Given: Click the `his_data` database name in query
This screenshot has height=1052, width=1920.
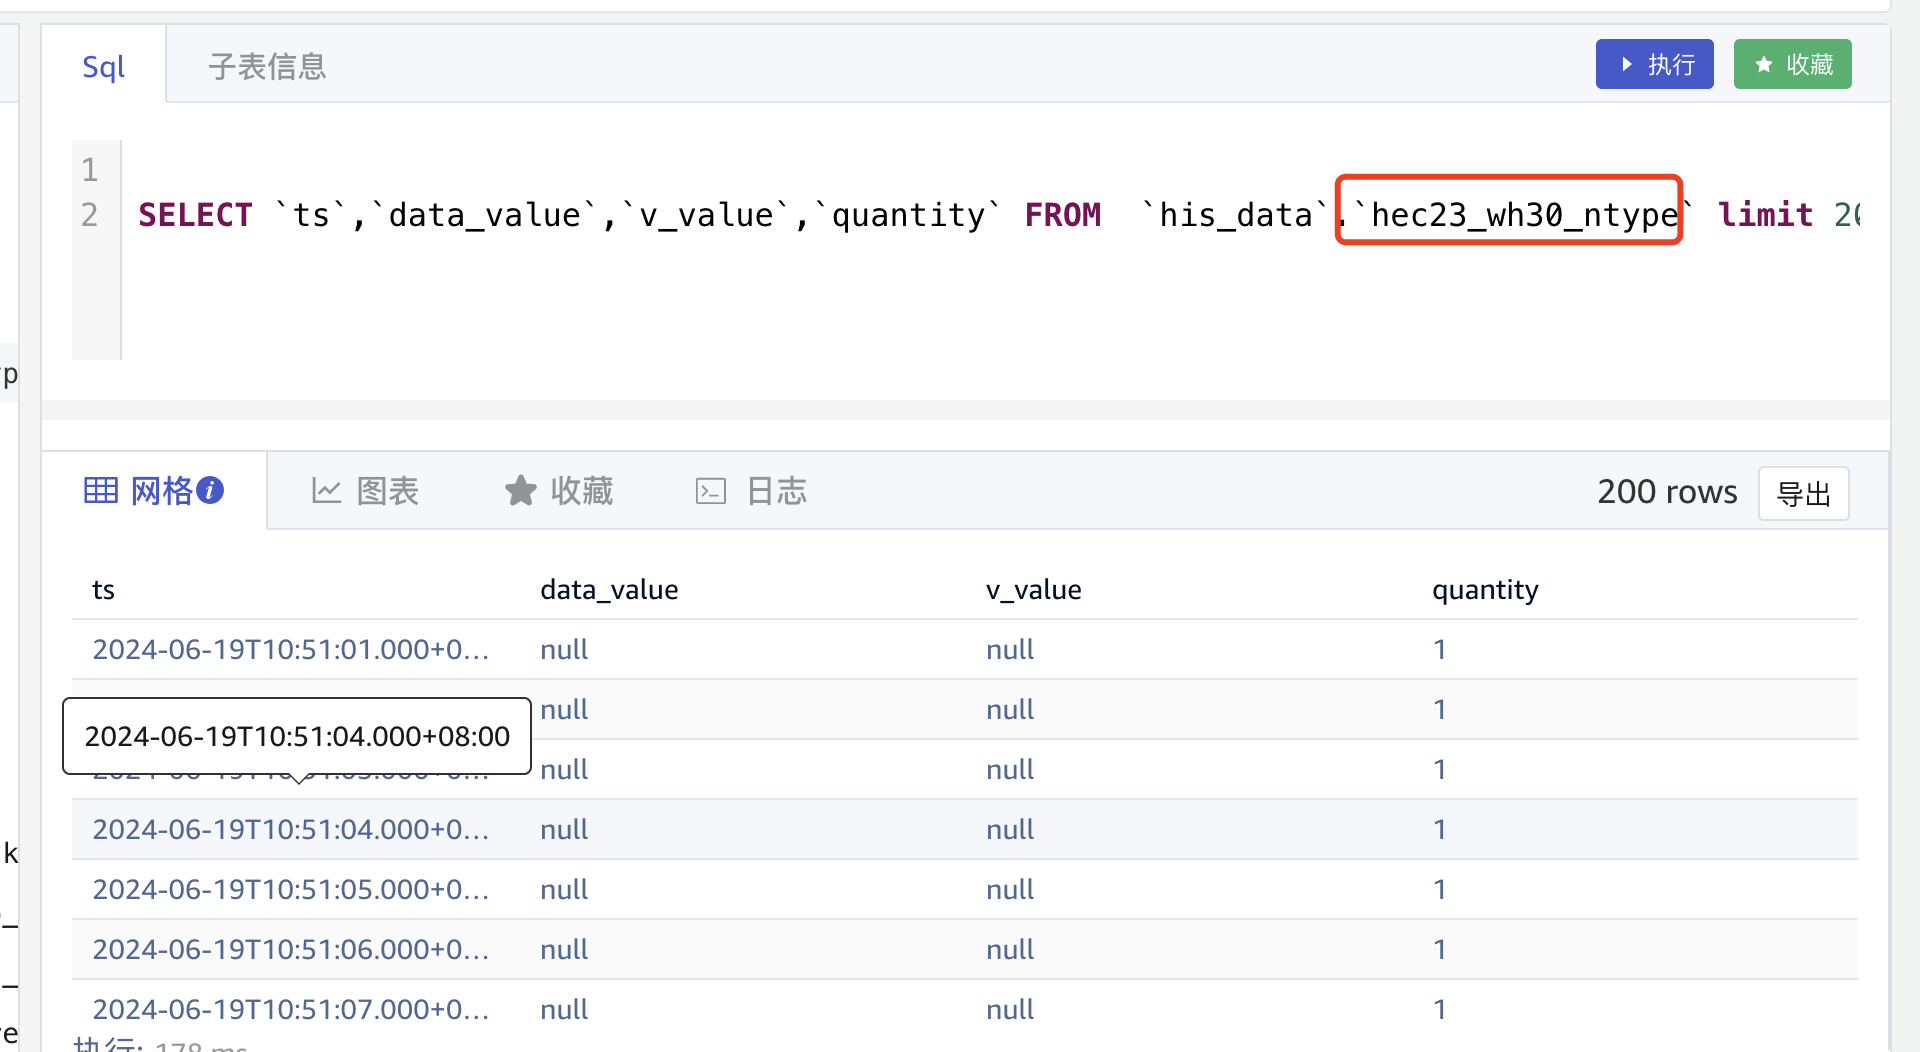Looking at the screenshot, I should [x=1235, y=215].
